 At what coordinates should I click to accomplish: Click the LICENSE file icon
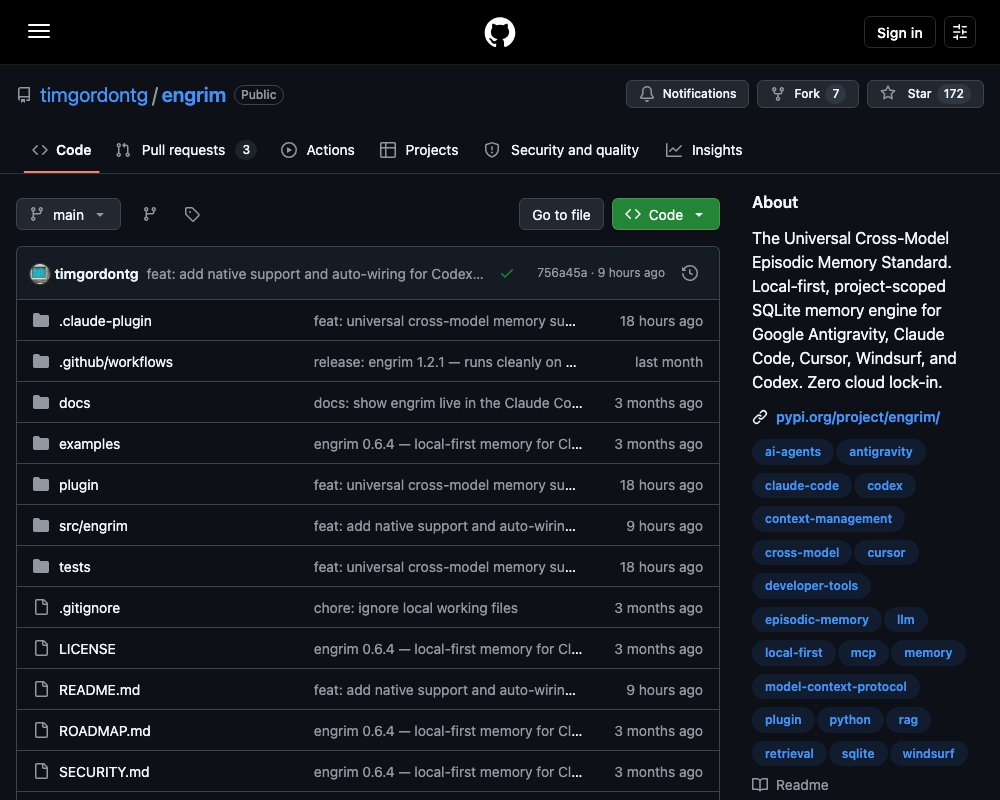pyautogui.click(x=41, y=648)
